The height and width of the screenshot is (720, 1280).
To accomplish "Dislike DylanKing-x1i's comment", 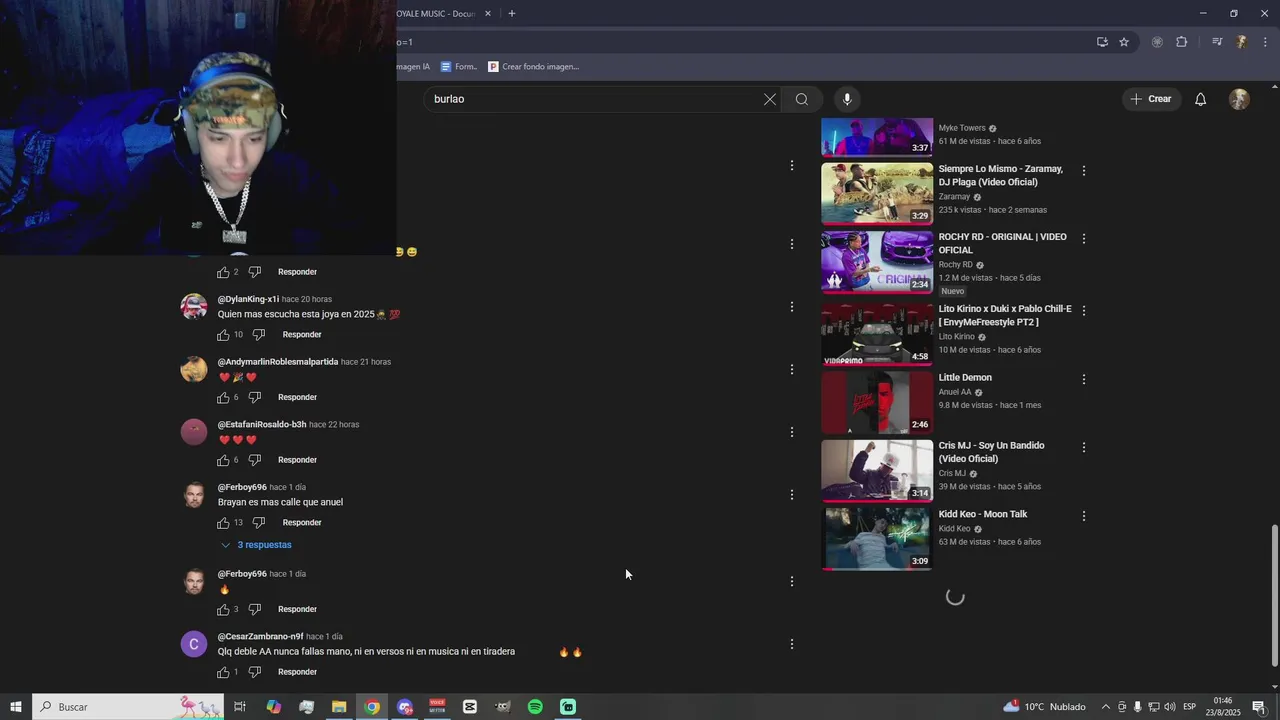I will pos(258,334).
